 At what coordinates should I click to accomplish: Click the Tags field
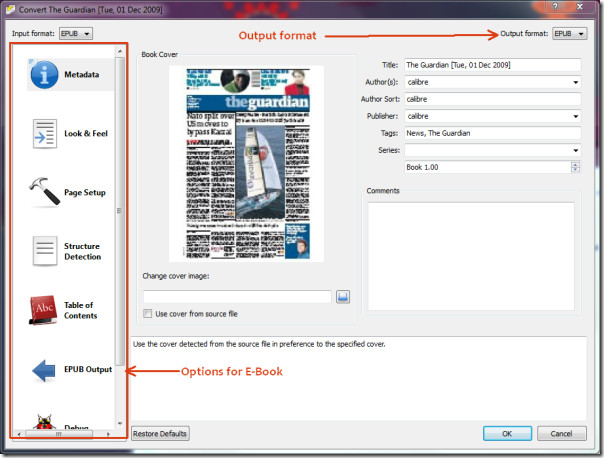tap(492, 133)
